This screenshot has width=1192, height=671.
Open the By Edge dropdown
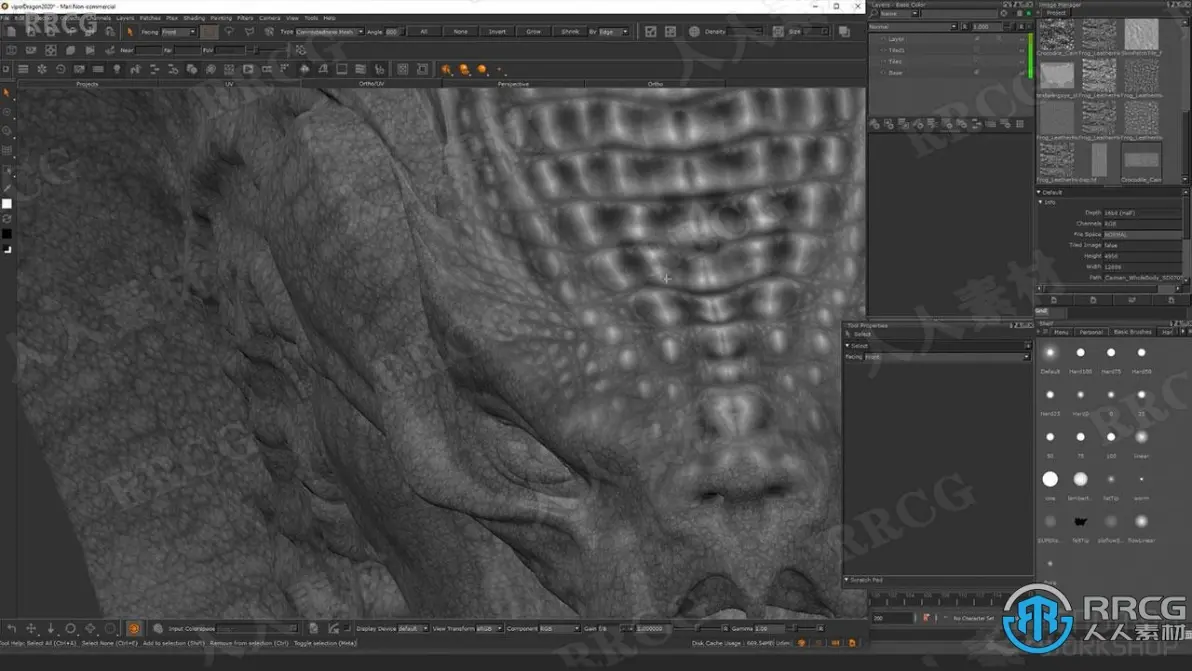pos(613,32)
